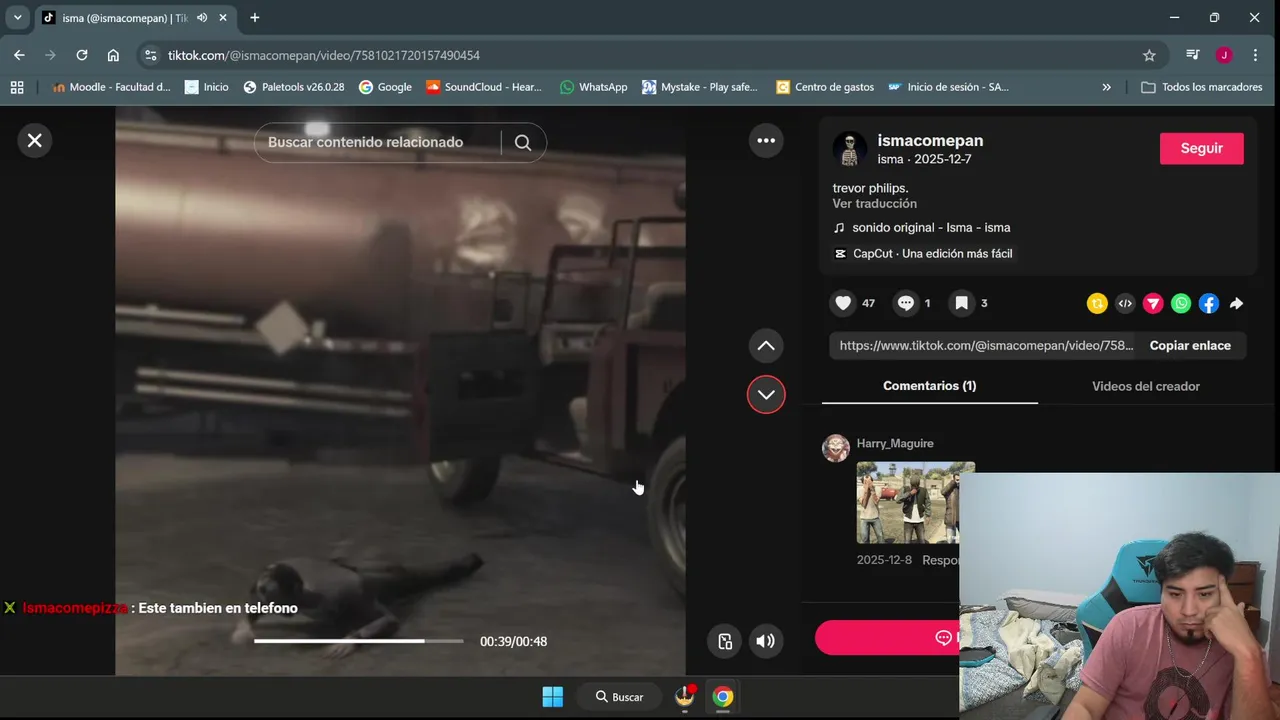Image resolution: width=1280 pixels, height=720 pixels.
Task: Switch to Videos del creador tab
Action: click(x=1146, y=386)
